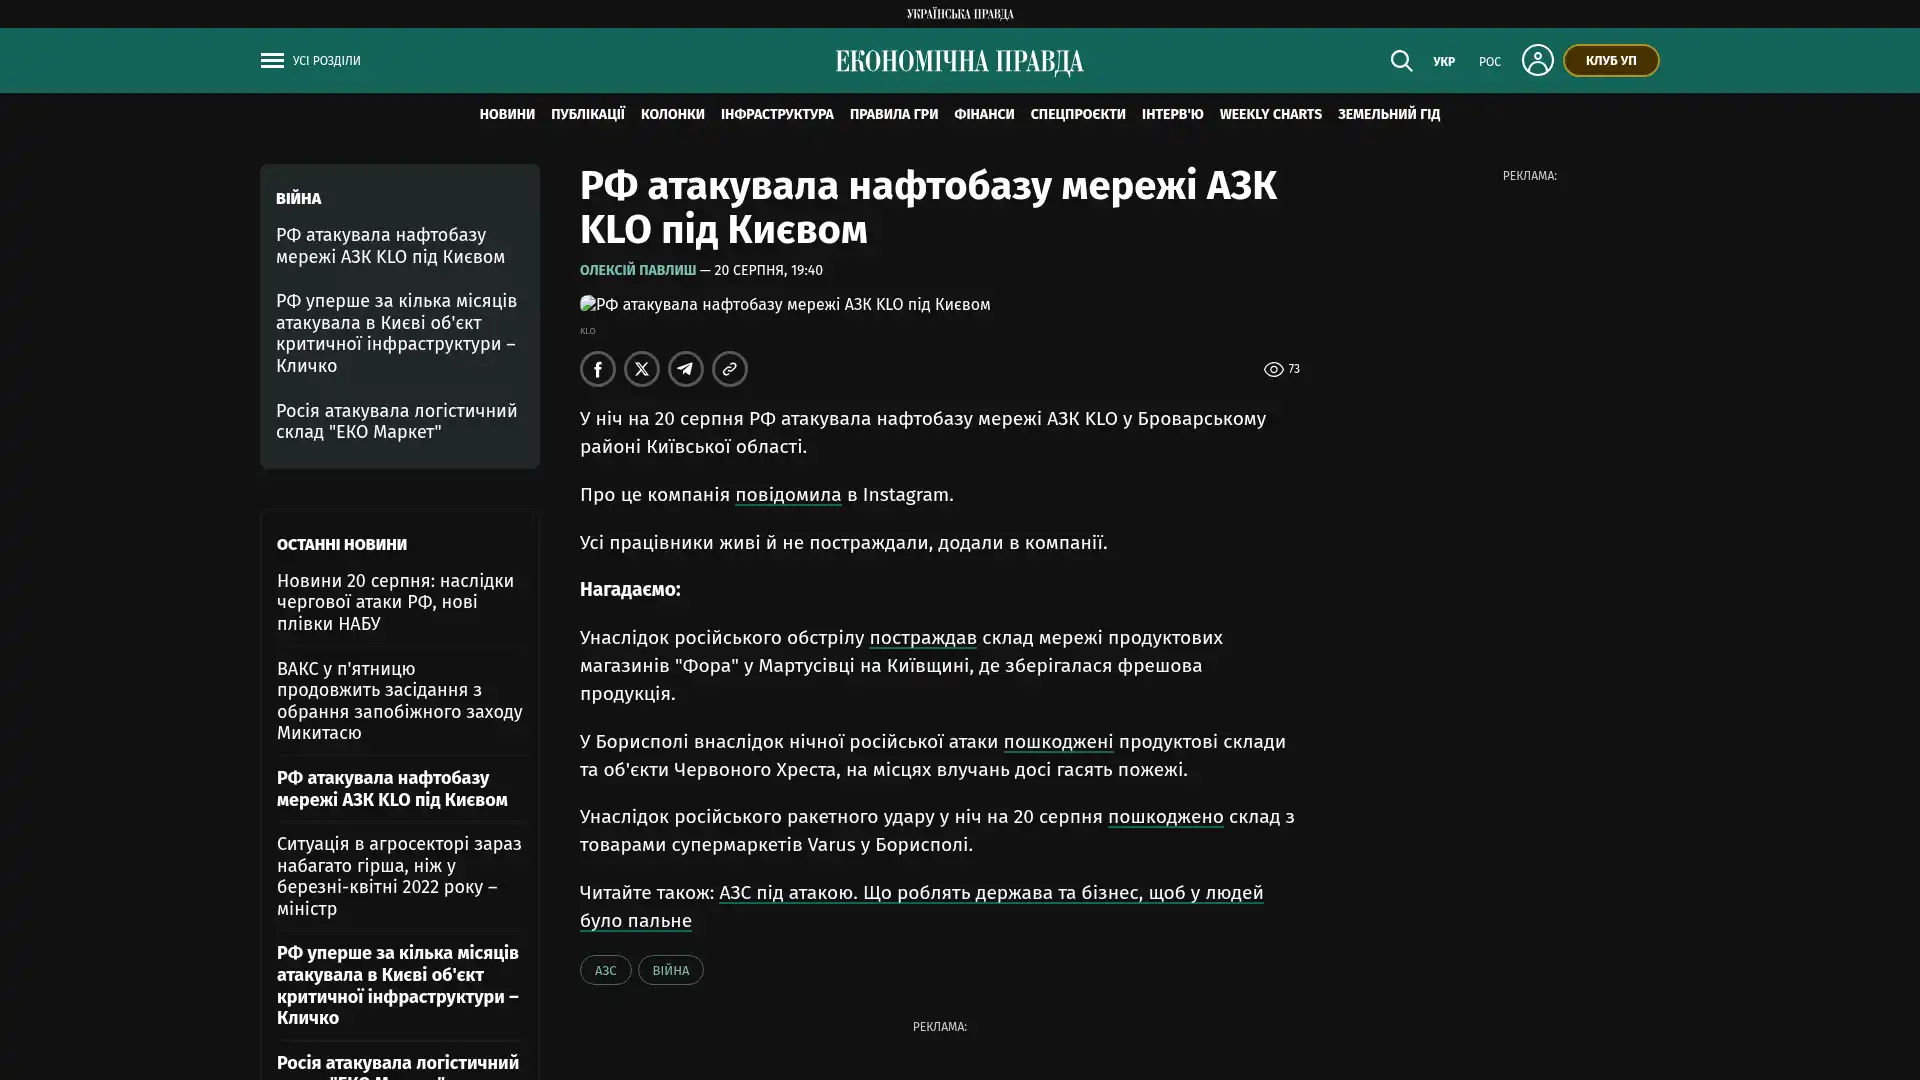Go to Економічна правда home logo
The image size is (1920, 1080).
point(959,62)
